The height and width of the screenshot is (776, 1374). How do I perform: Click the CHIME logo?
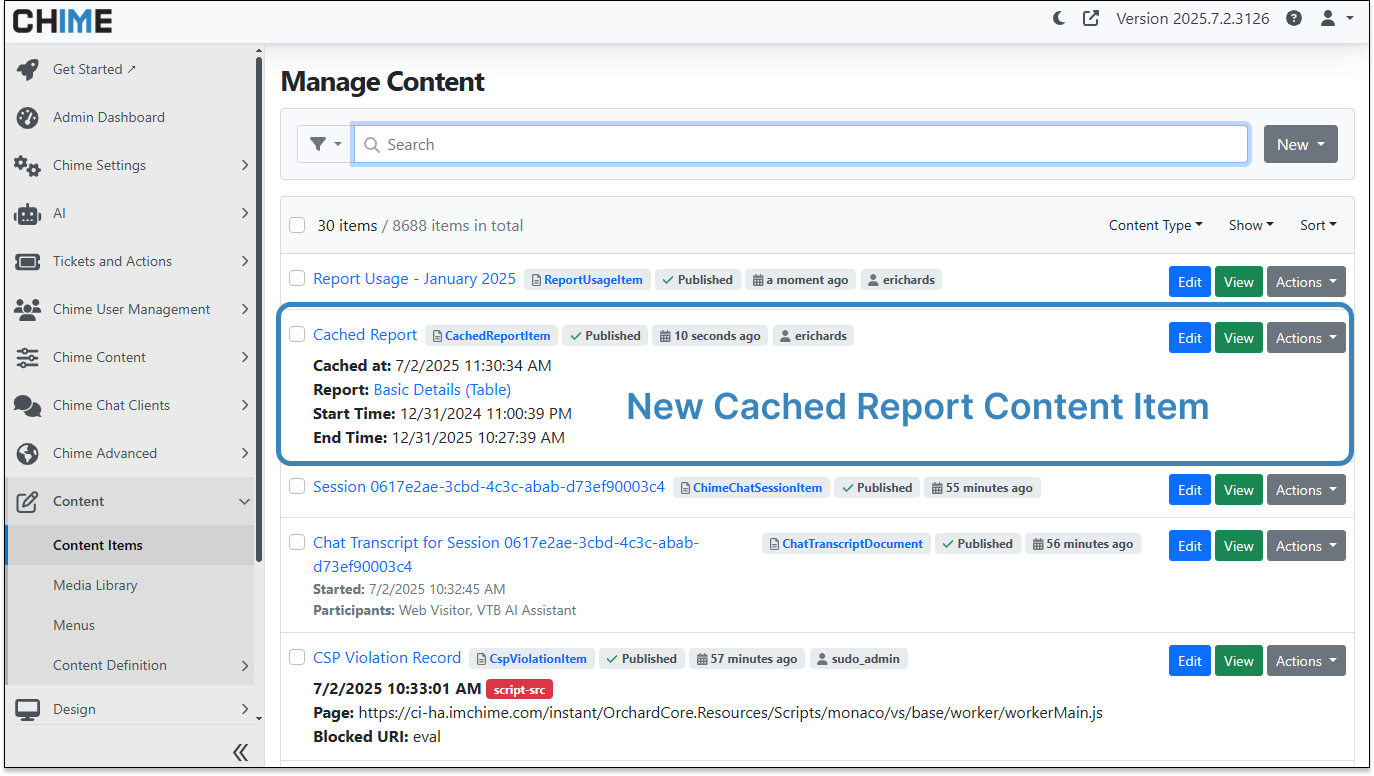62,20
